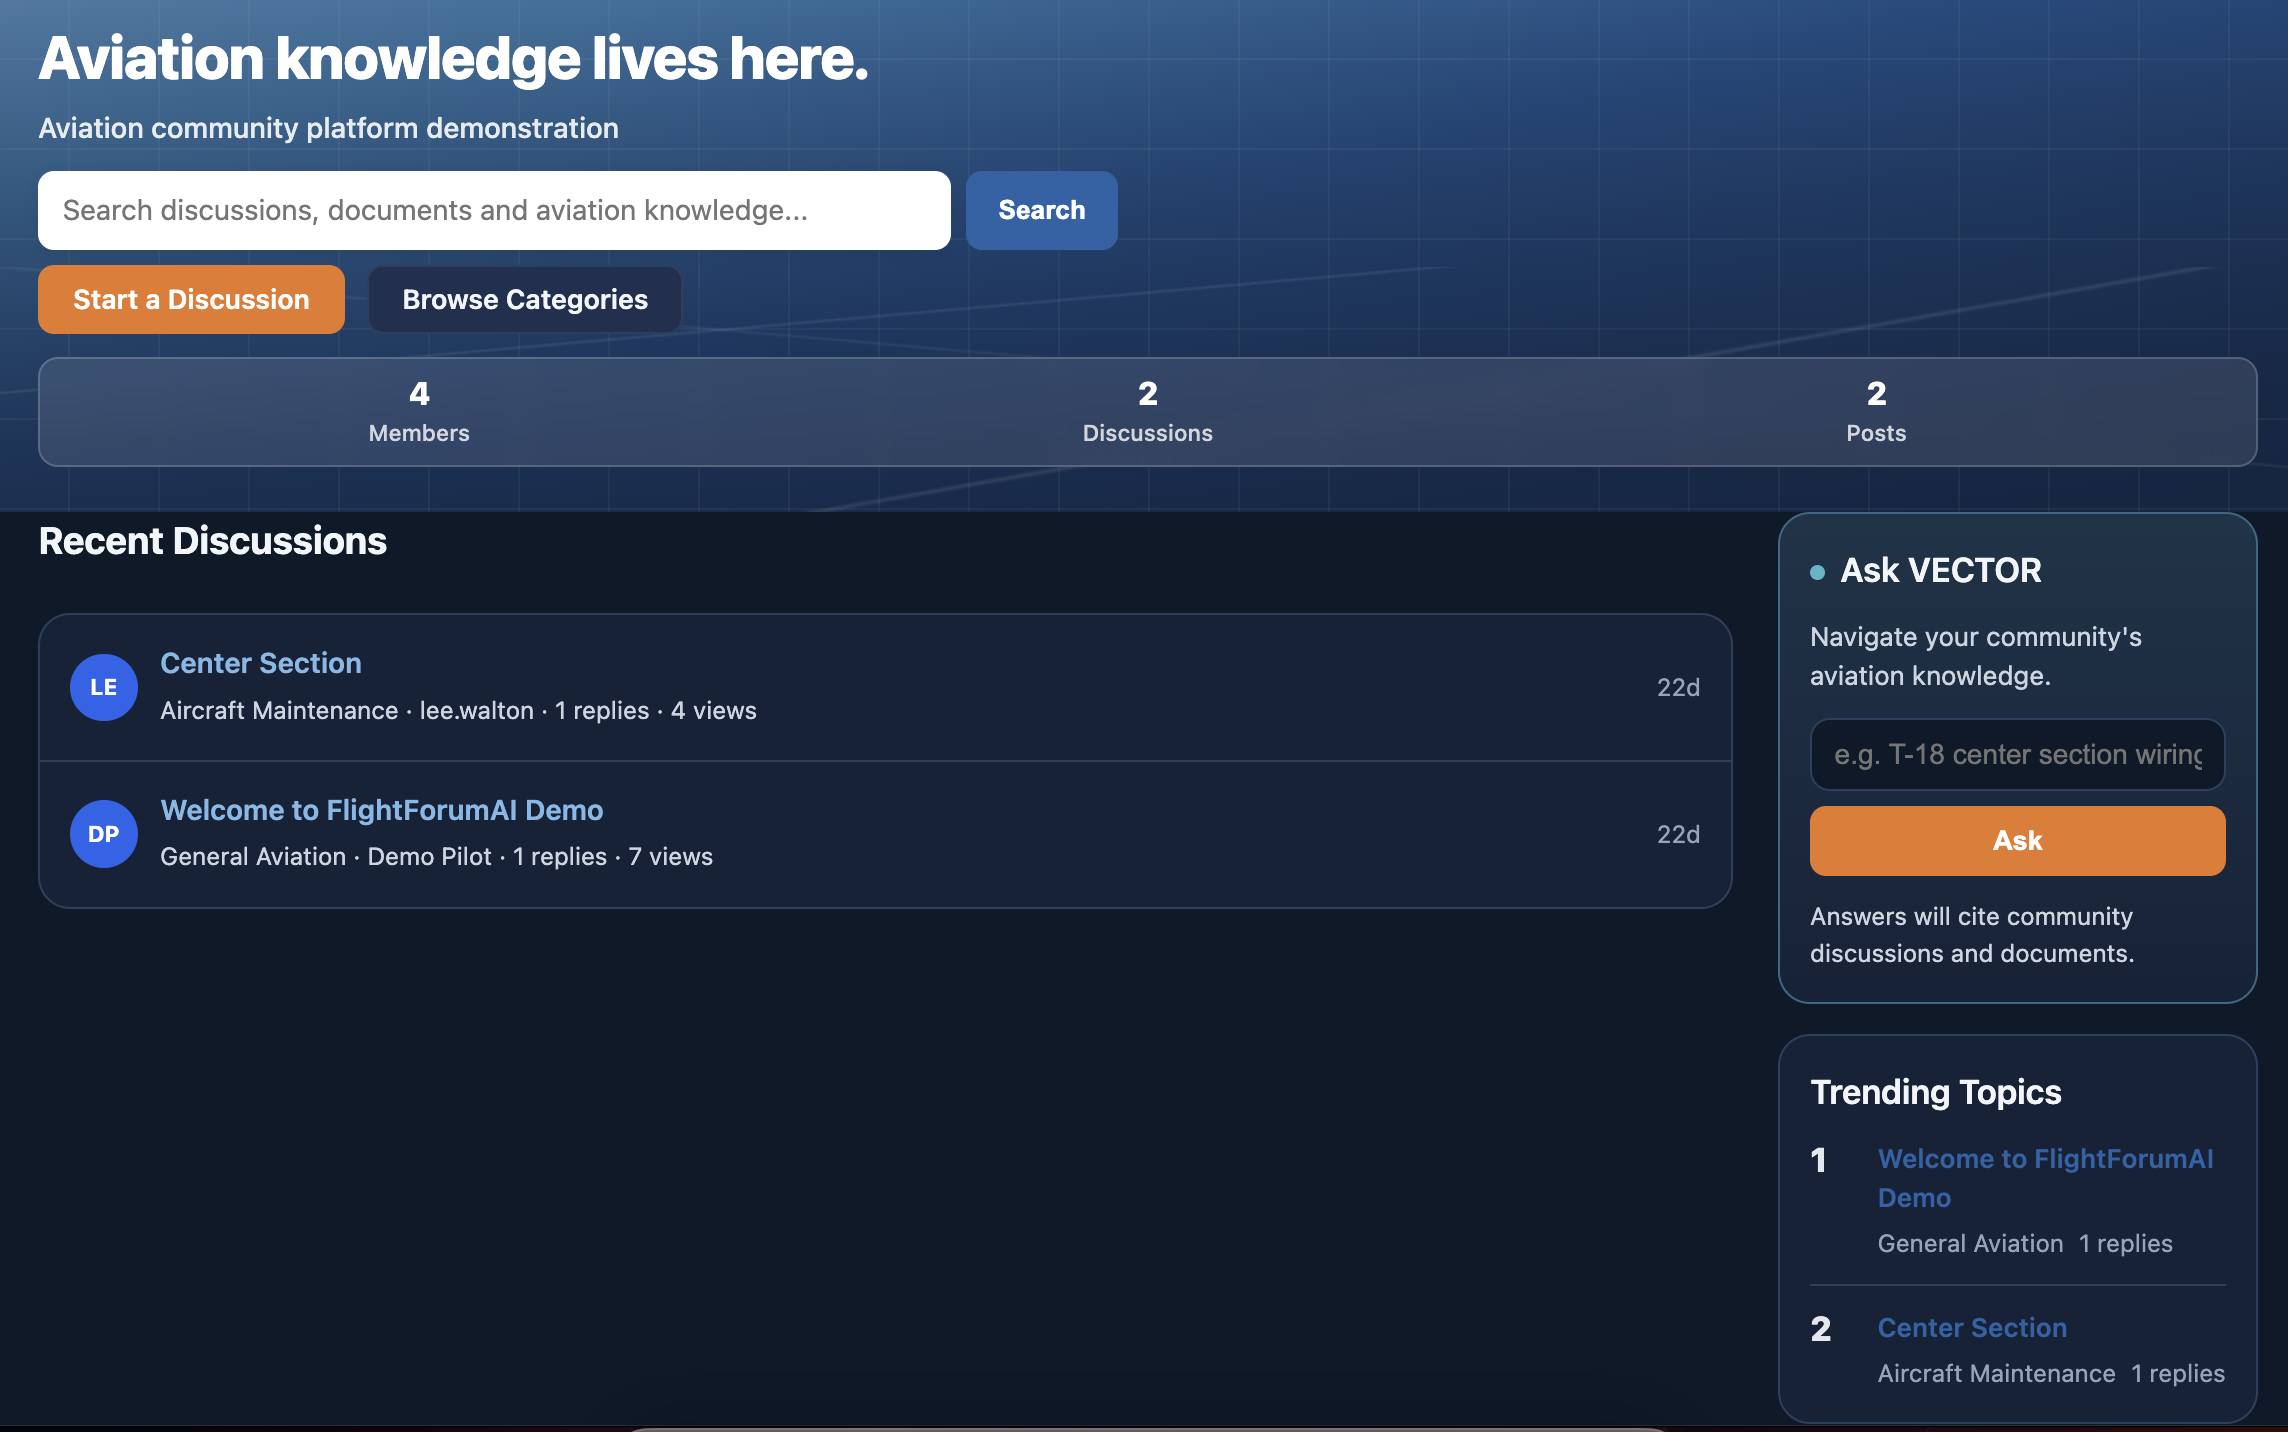The width and height of the screenshot is (2288, 1432).
Task: Focus the Ask VECTOR question field
Action: (2017, 754)
